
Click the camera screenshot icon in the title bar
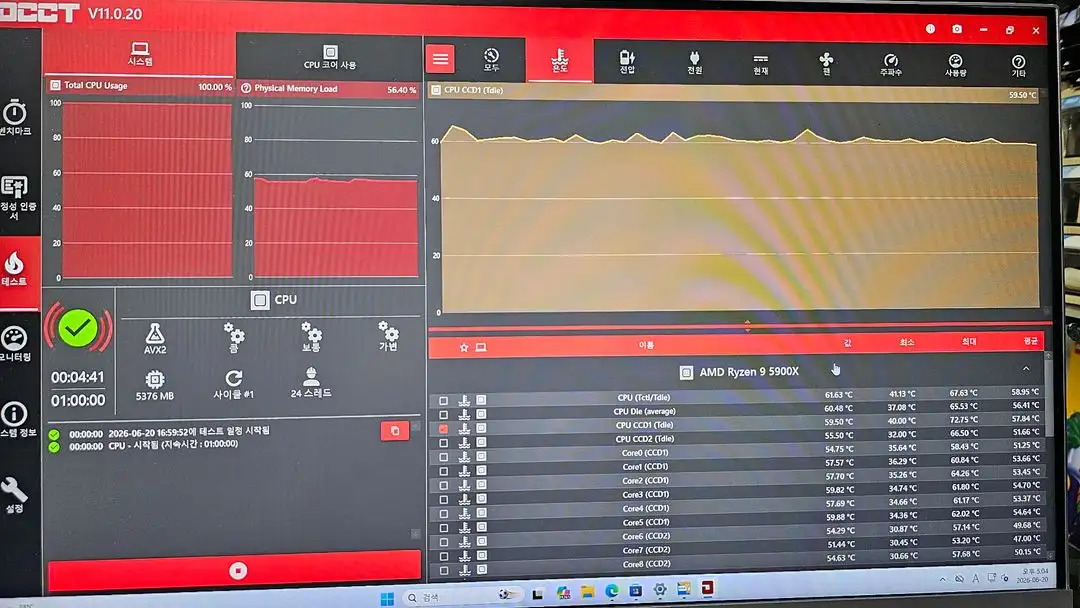click(x=957, y=29)
